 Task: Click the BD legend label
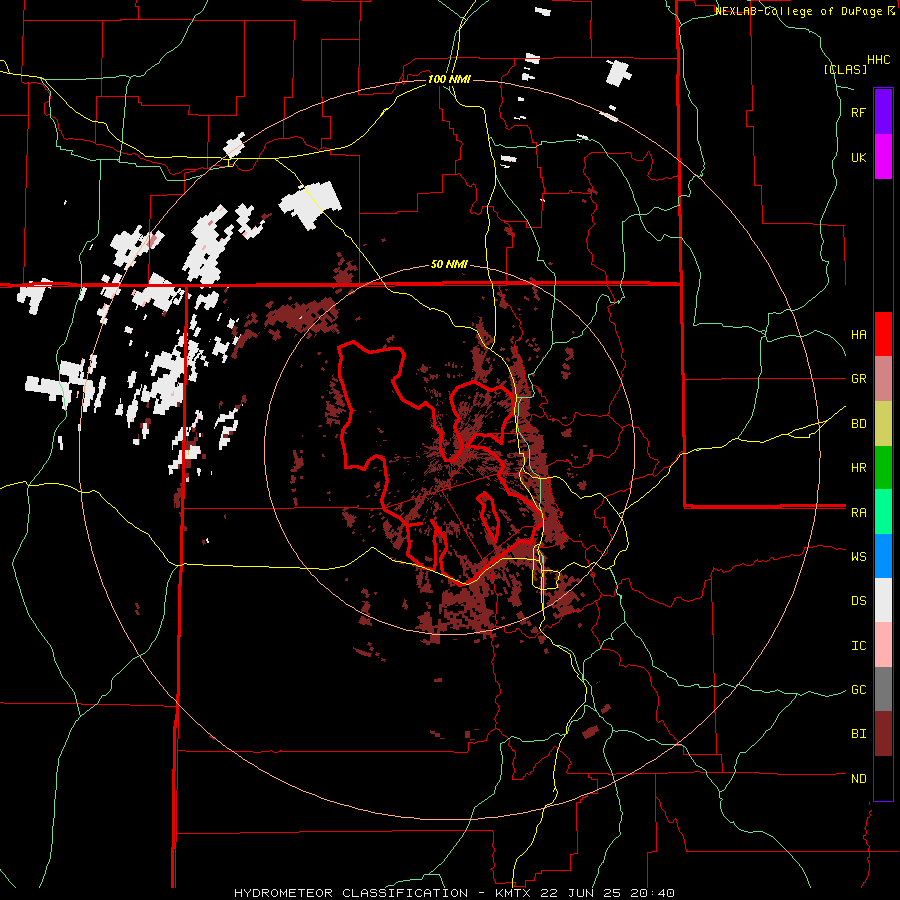click(x=859, y=424)
